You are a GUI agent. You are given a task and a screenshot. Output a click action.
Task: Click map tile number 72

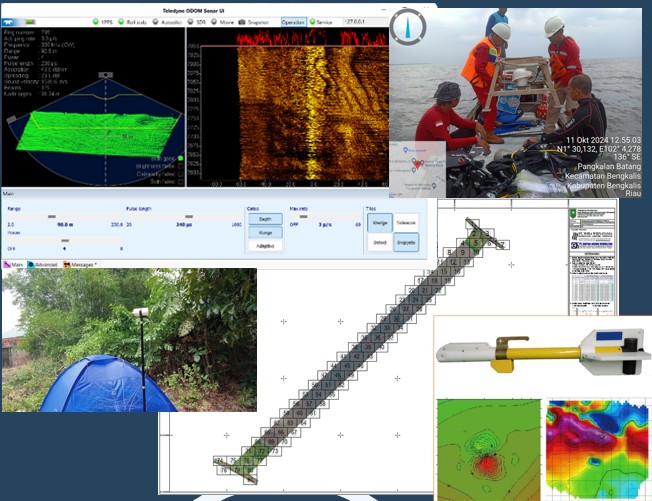tap(262, 451)
